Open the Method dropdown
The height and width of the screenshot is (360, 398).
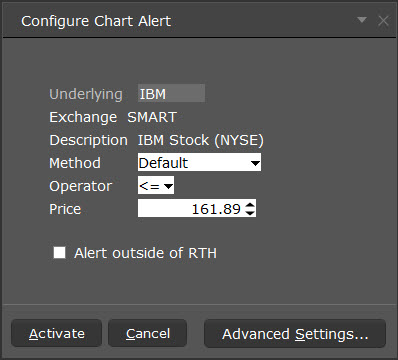tap(199, 162)
